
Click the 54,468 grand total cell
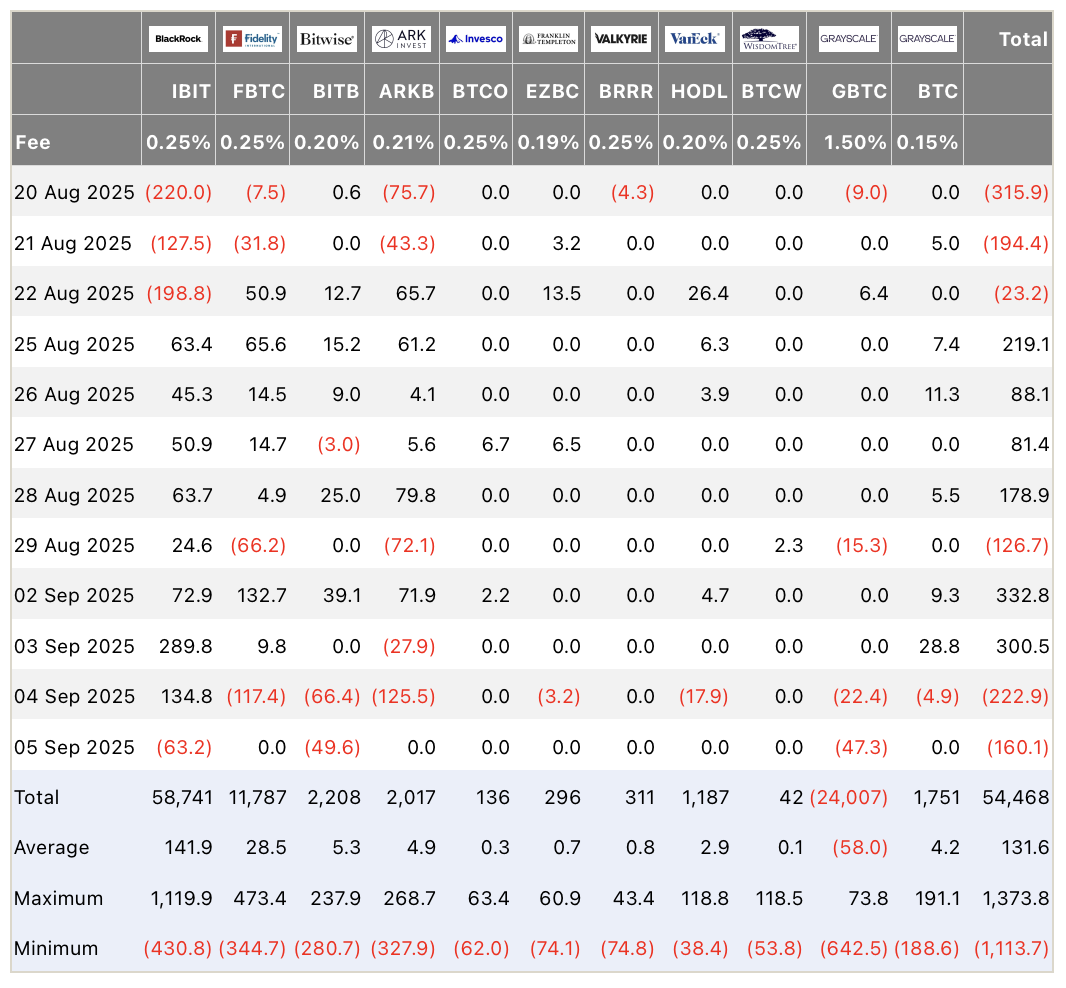click(x=1016, y=797)
